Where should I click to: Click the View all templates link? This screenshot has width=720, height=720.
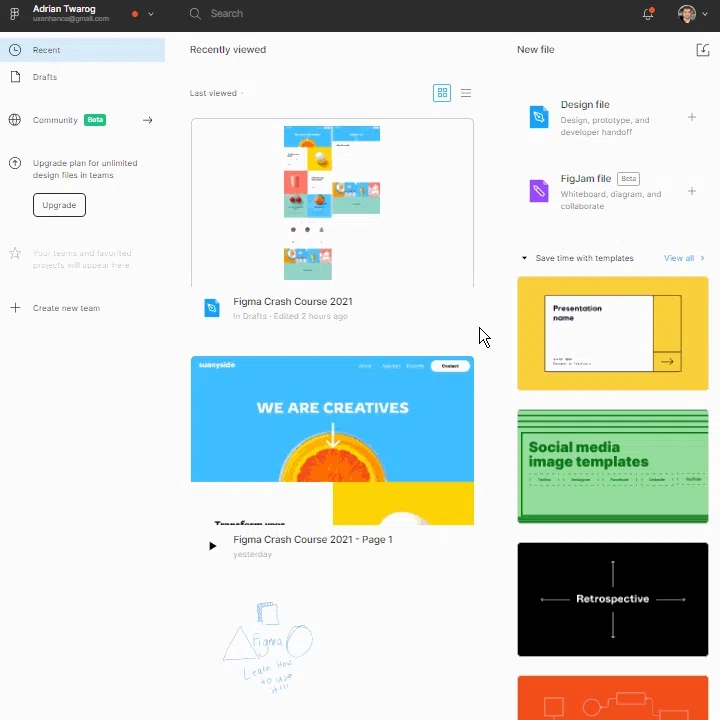click(x=679, y=258)
